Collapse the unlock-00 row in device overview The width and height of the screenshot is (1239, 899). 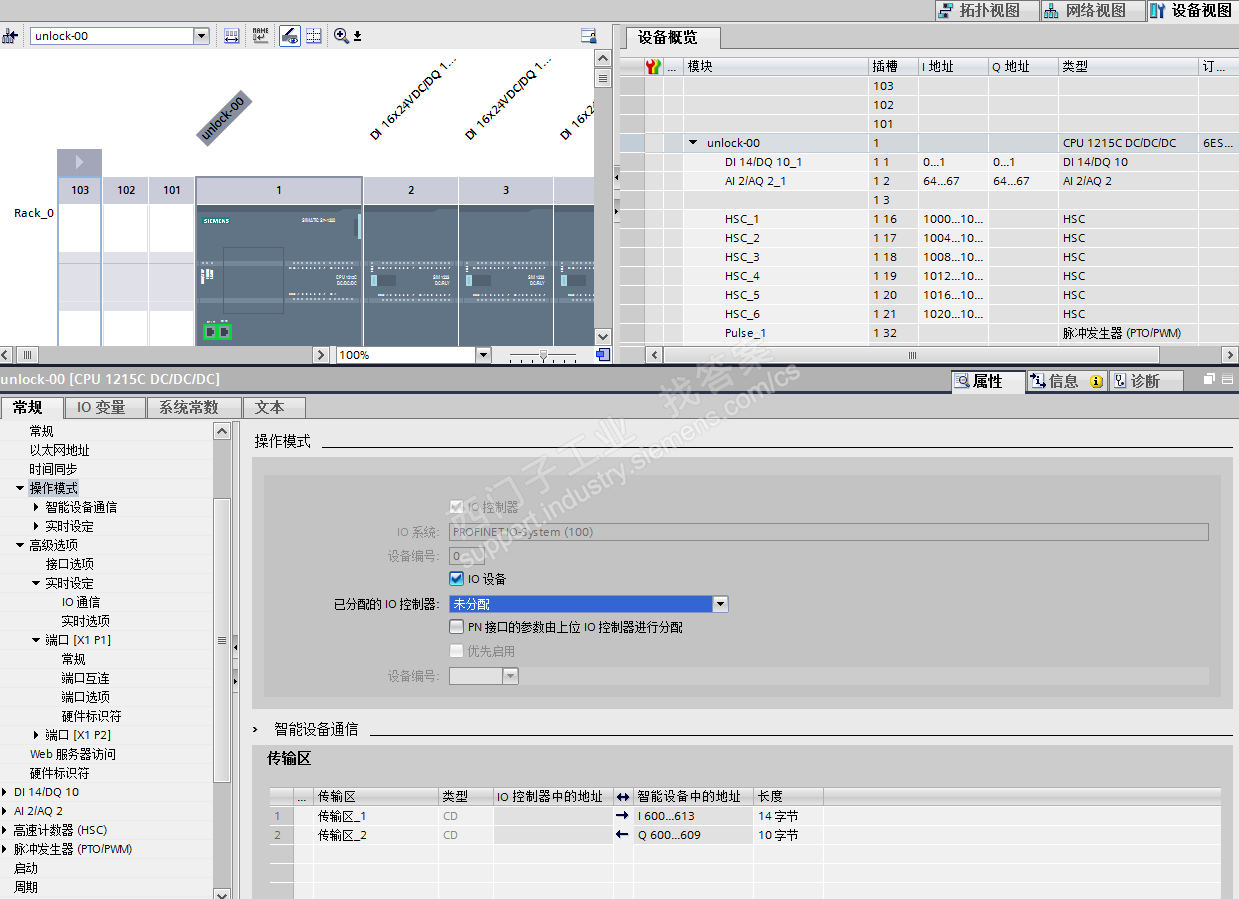click(x=693, y=143)
